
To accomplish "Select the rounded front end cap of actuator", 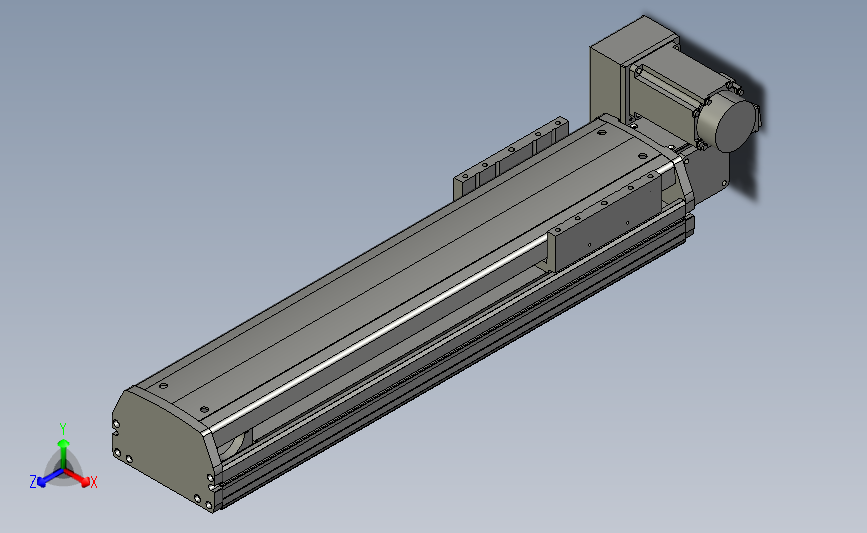I will (163, 448).
